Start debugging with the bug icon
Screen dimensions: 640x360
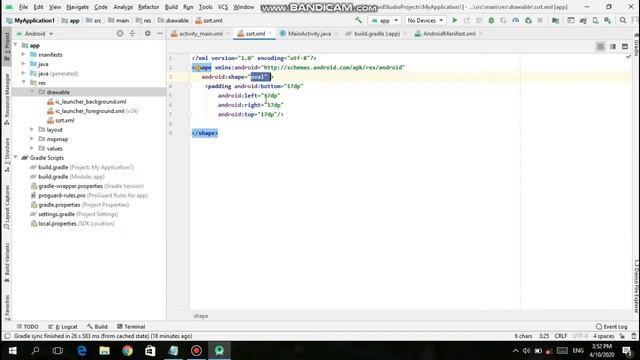pos(491,20)
